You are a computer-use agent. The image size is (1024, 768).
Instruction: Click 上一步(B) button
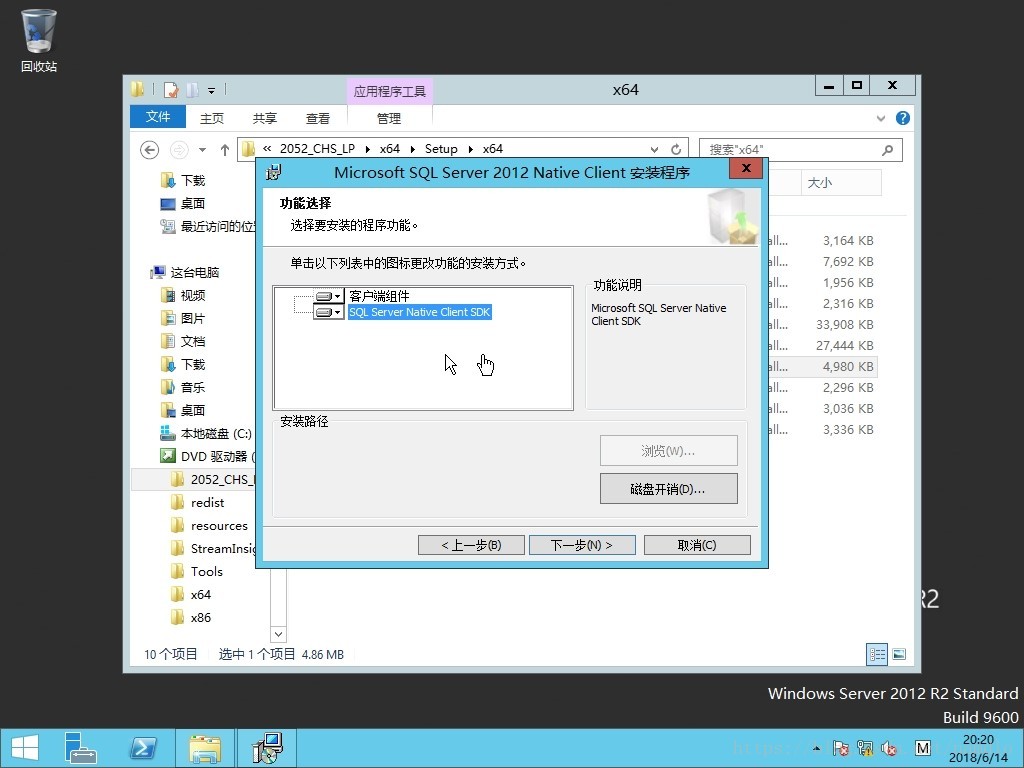click(471, 545)
